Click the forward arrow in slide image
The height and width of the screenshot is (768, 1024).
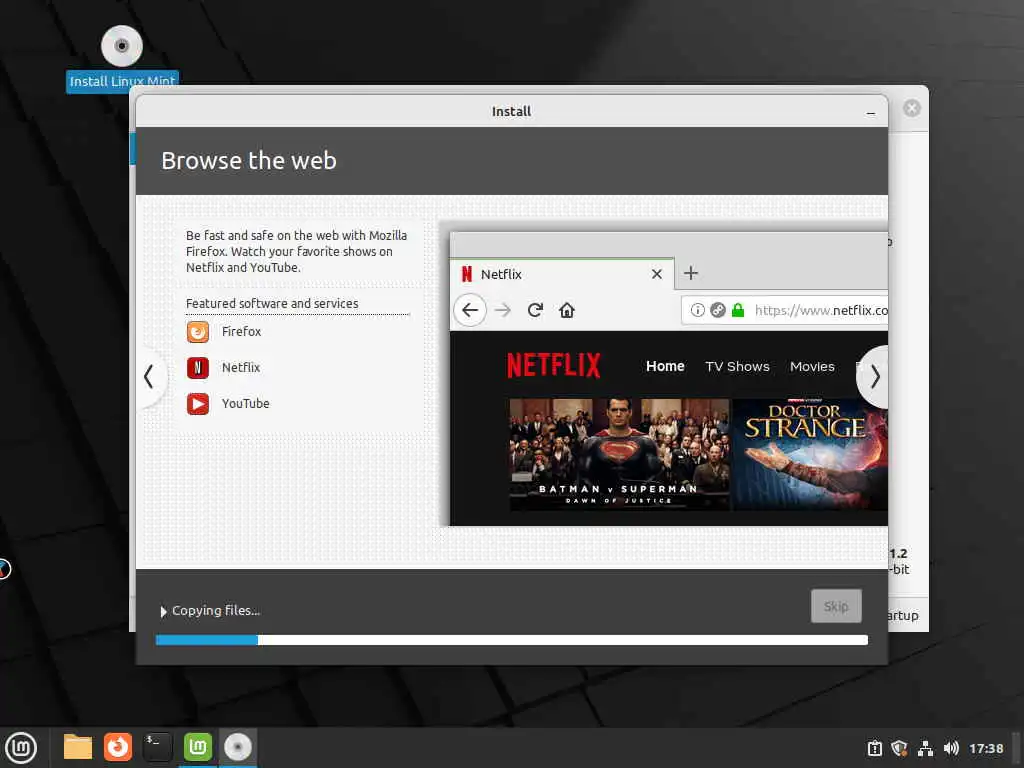click(x=503, y=310)
